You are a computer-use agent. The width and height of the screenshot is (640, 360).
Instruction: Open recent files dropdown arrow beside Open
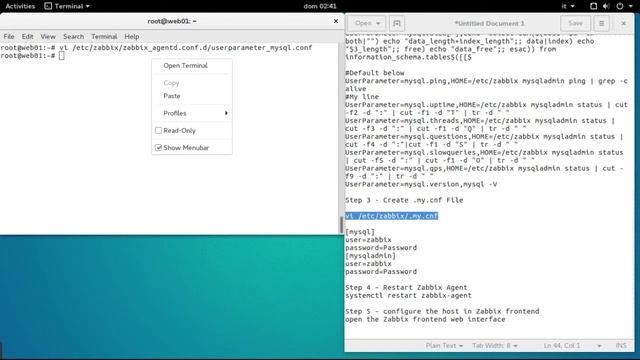(x=378, y=23)
